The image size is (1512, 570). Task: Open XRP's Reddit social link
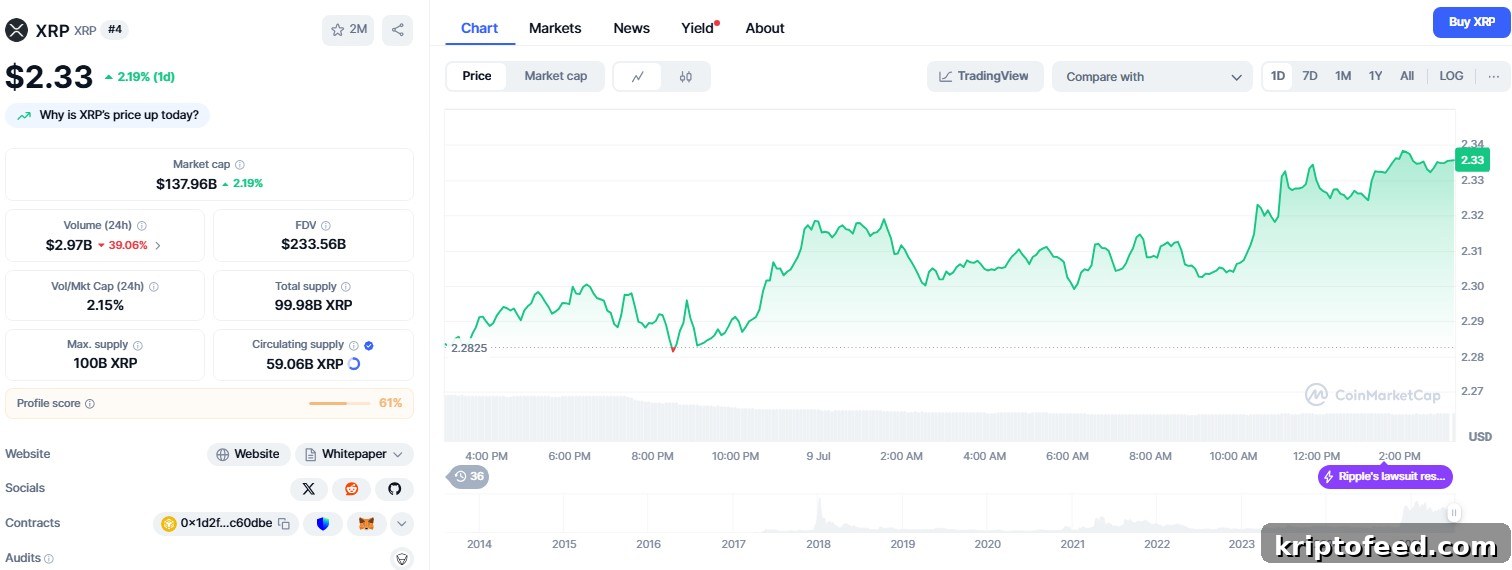(x=351, y=489)
